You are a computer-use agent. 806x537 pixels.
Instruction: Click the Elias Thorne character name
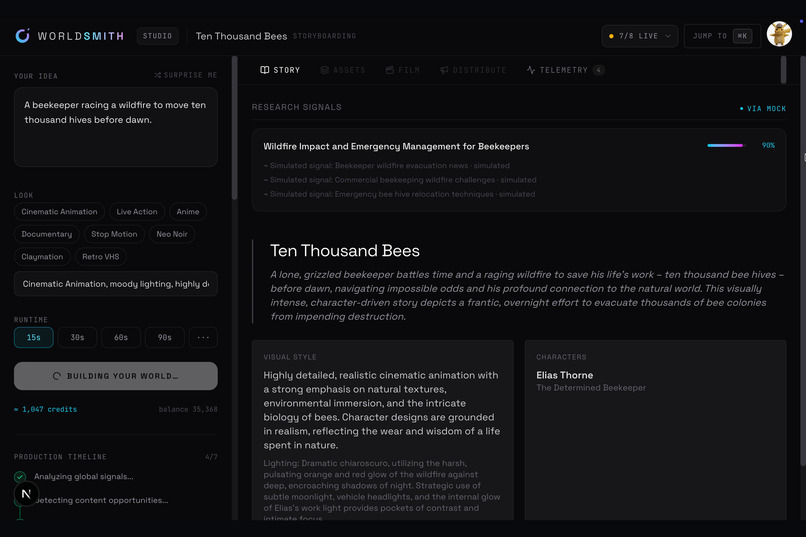564,375
